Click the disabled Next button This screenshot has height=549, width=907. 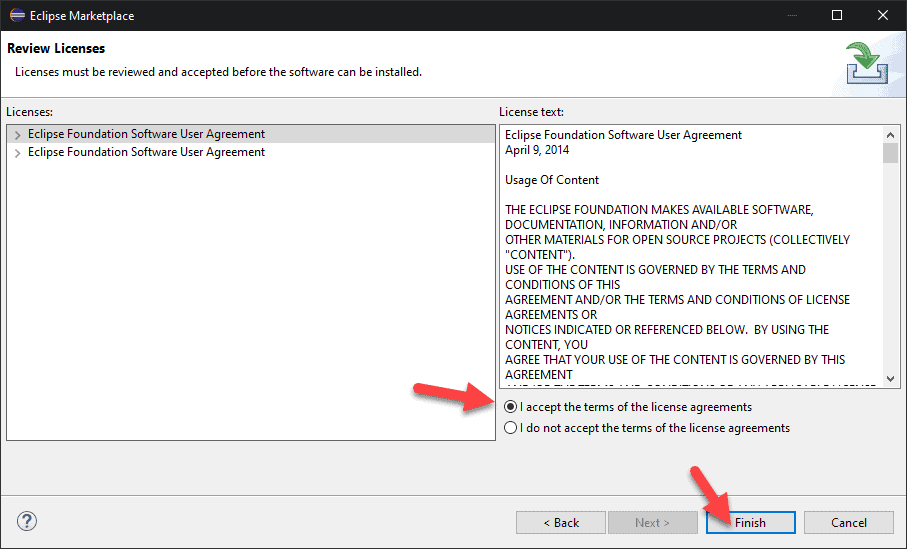click(x=652, y=522)
